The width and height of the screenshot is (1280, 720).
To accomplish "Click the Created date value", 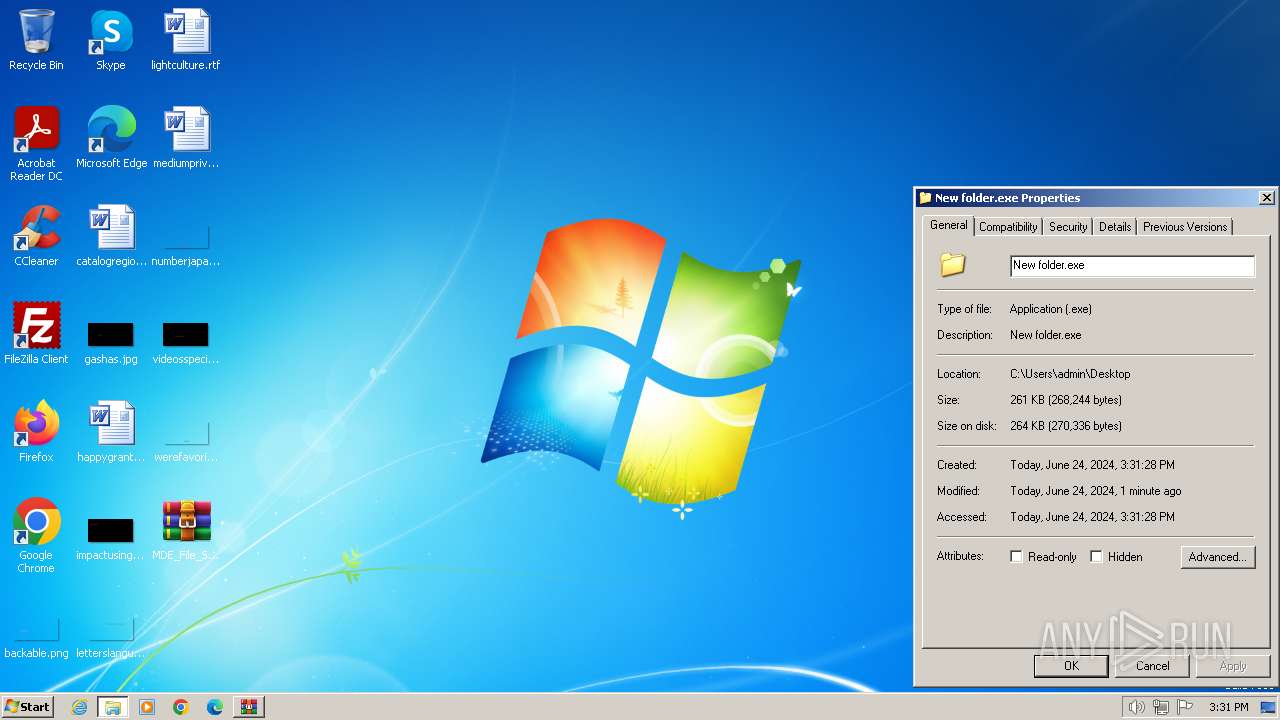I will [1092, 465].
